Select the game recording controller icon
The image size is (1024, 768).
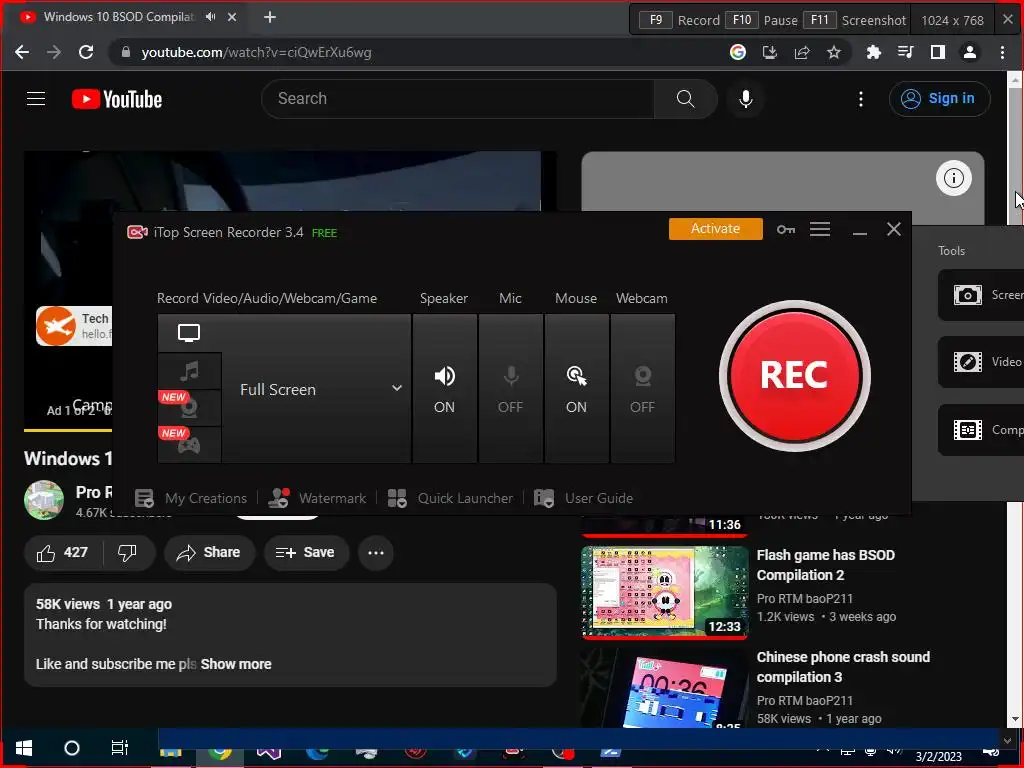coord(189,445)
